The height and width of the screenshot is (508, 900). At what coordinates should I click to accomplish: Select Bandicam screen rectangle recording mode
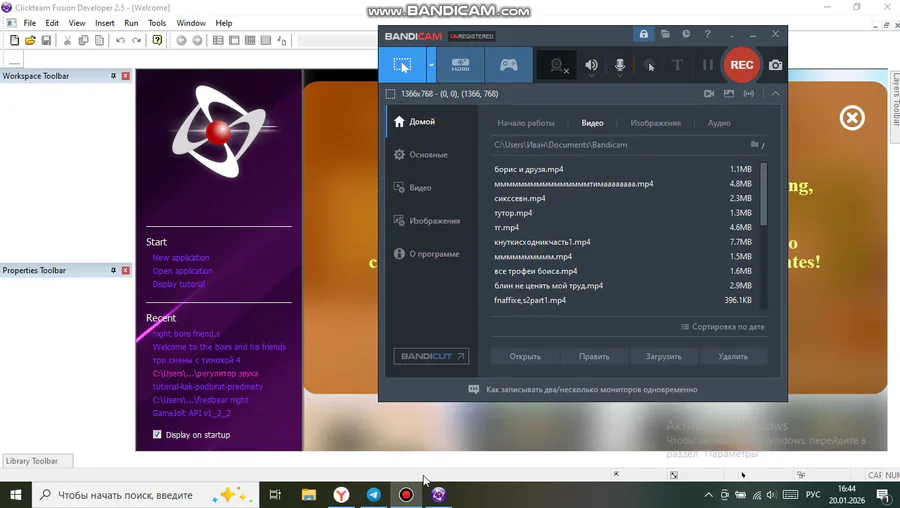coord(402,65)
